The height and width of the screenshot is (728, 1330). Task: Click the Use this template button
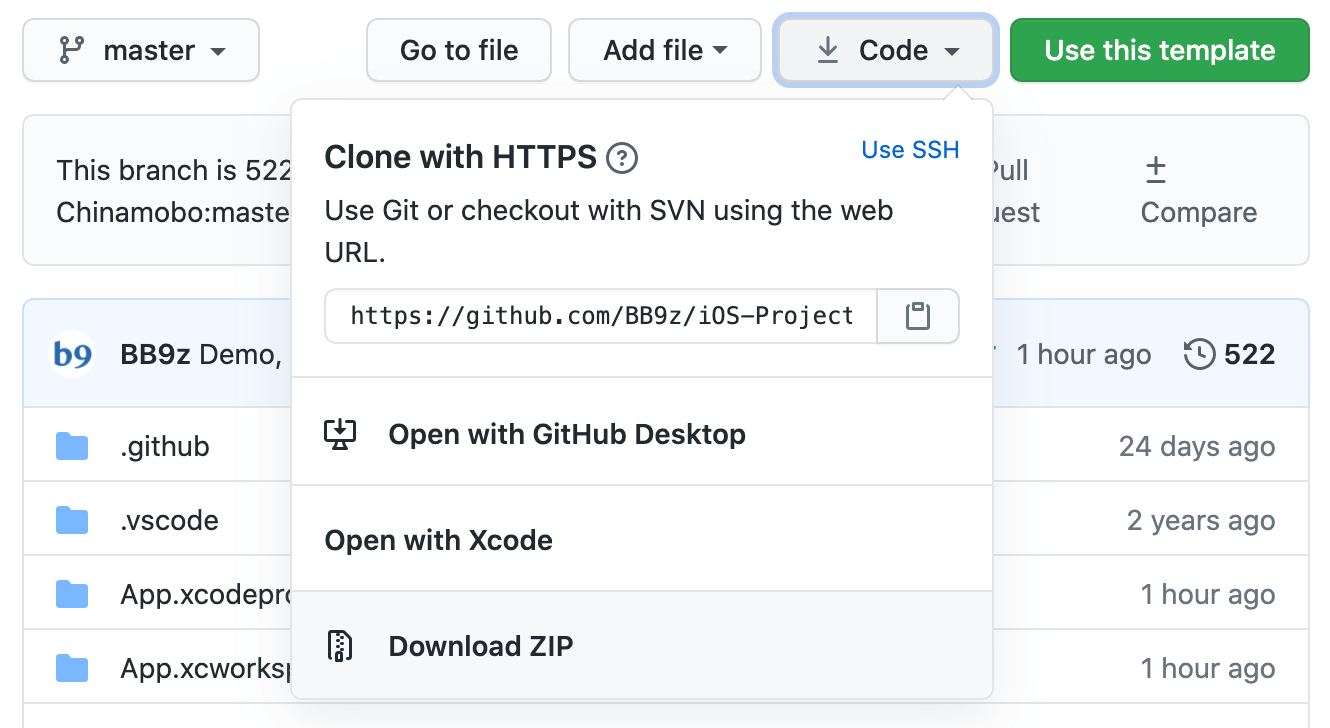coord(1160,50)
